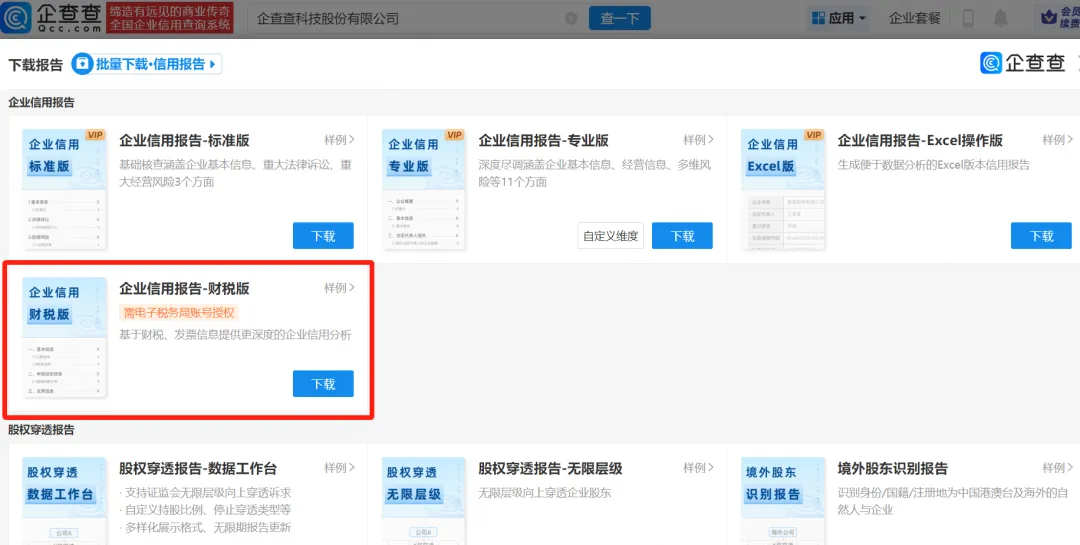Screen dimensions: 1080x545
Task: Clear the search box with the X icon
Action: pos(571,18)
